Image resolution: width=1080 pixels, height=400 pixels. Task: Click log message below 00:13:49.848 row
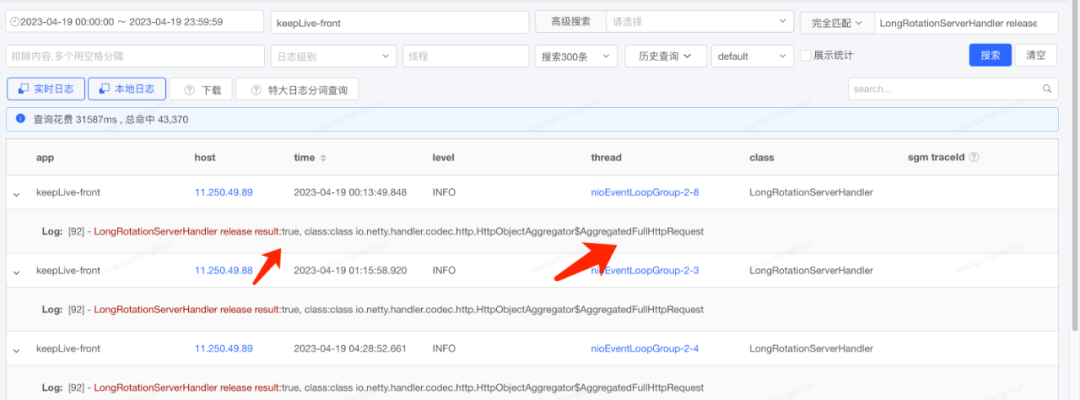pyautogui.click(x=373, y=231)
